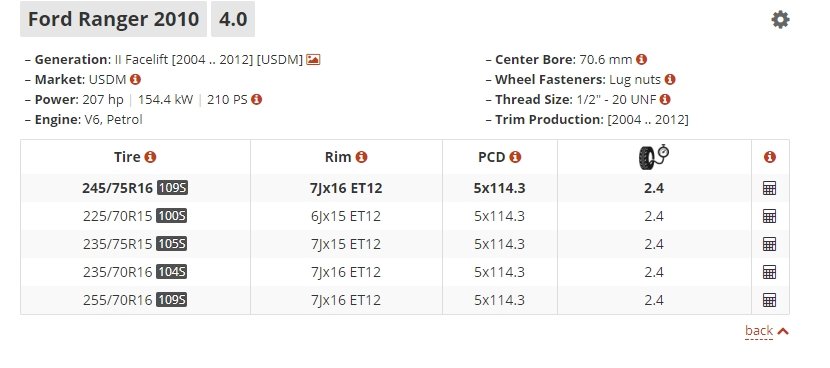Viewport: 830px width, 368px height.
Task: Click Center Bore info icon
Action: tap(642, 59)
